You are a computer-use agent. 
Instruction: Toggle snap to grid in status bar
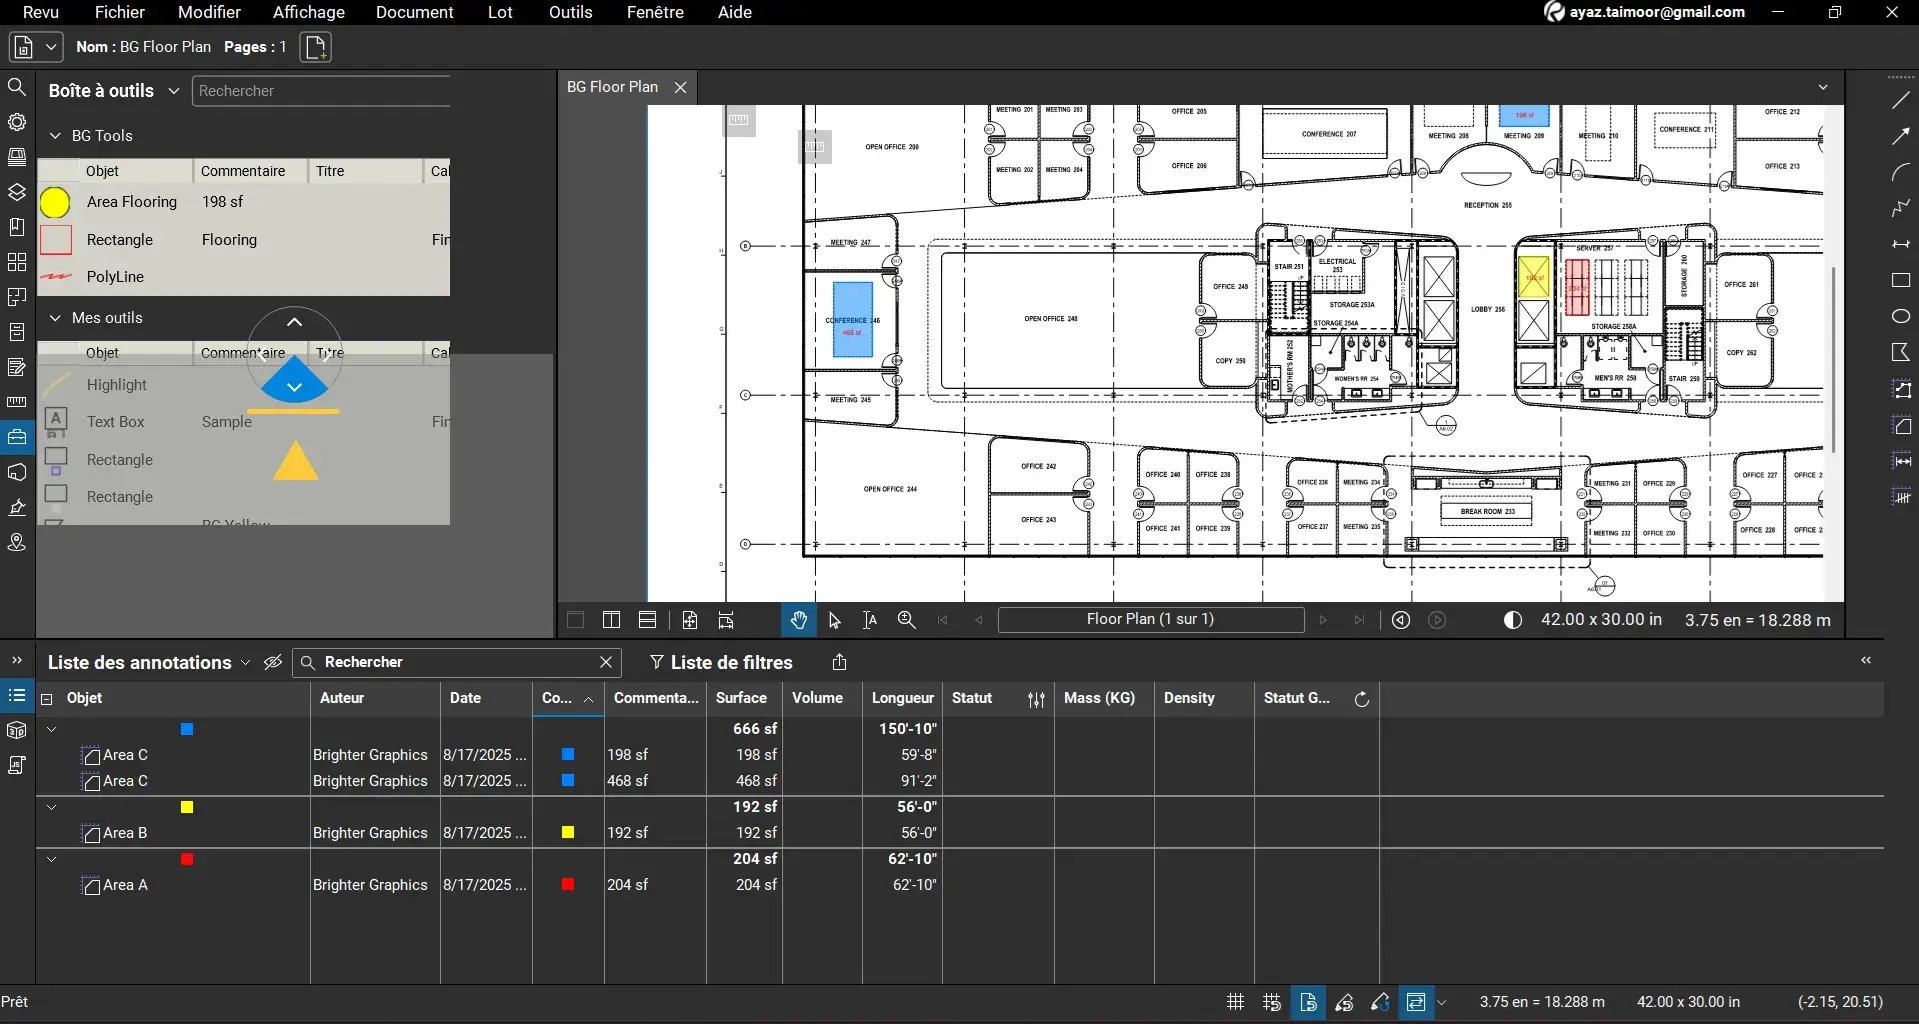tap(1271, 1002)
